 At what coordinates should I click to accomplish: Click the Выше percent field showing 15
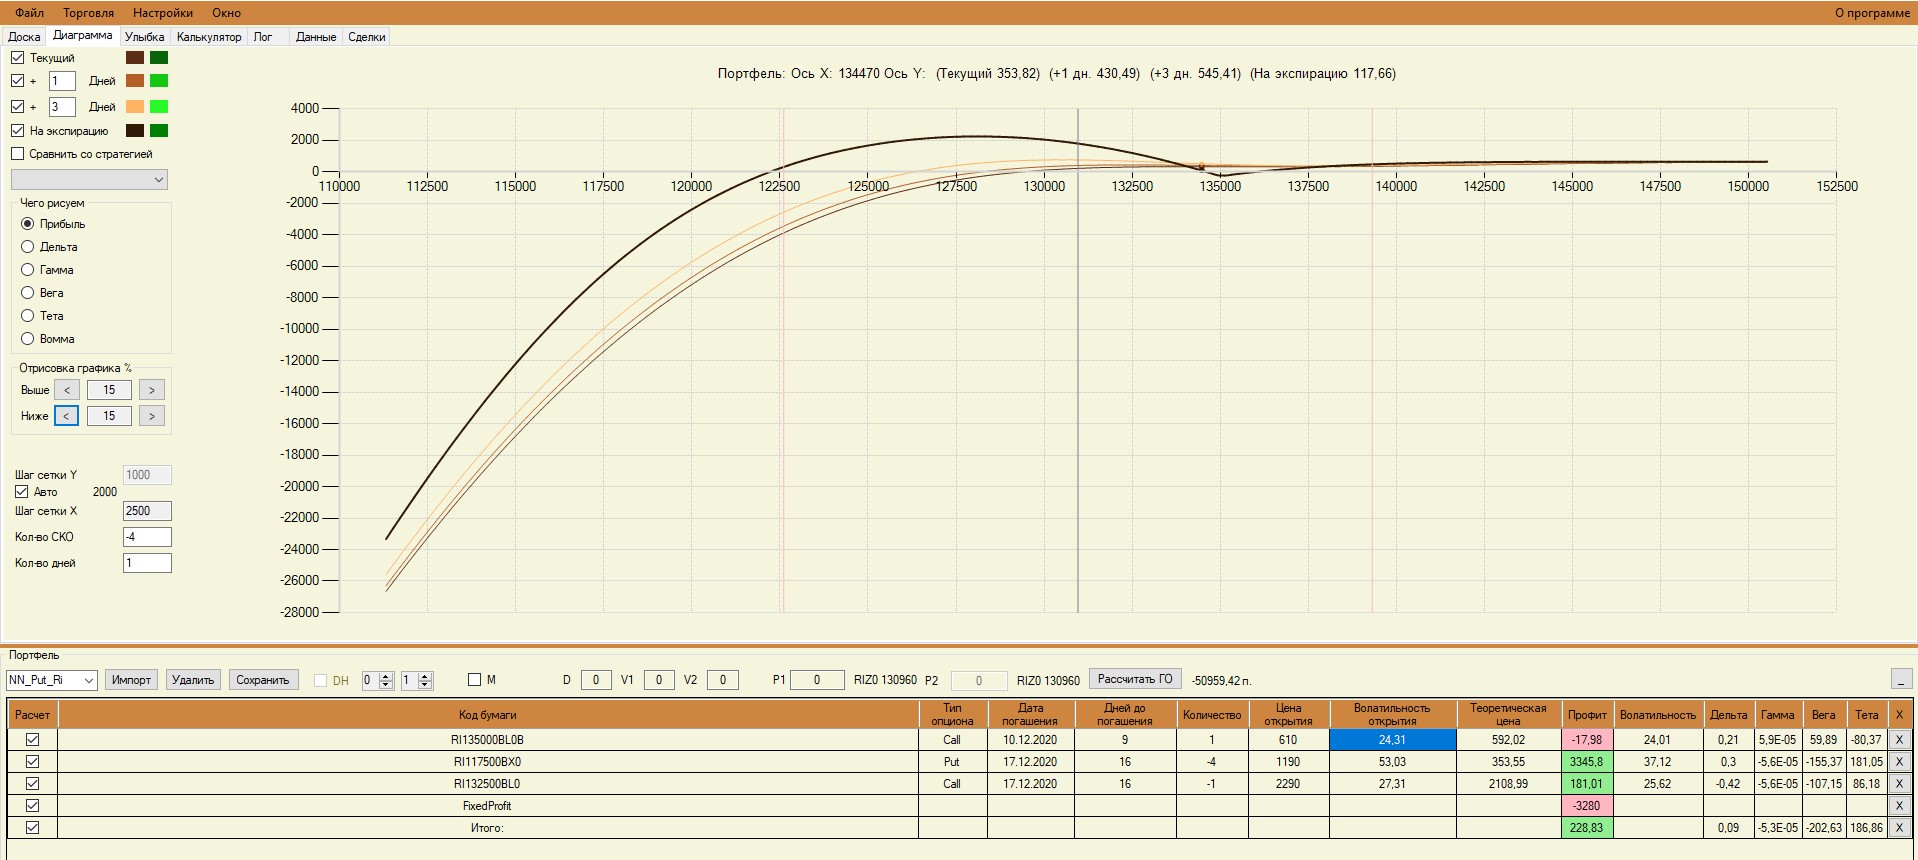pyautogui.click(x=109, y=390)
